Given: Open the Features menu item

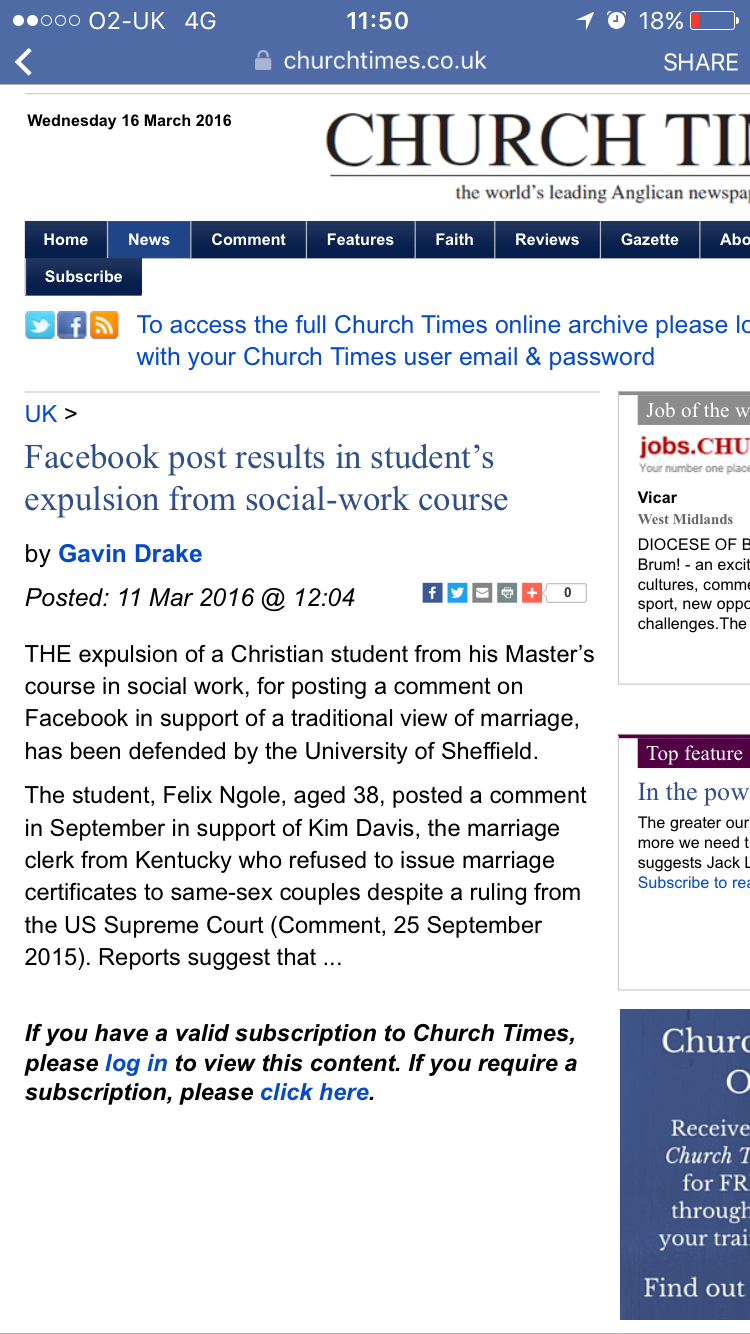Looking at the screenshot, I should (x=360, y=240).
